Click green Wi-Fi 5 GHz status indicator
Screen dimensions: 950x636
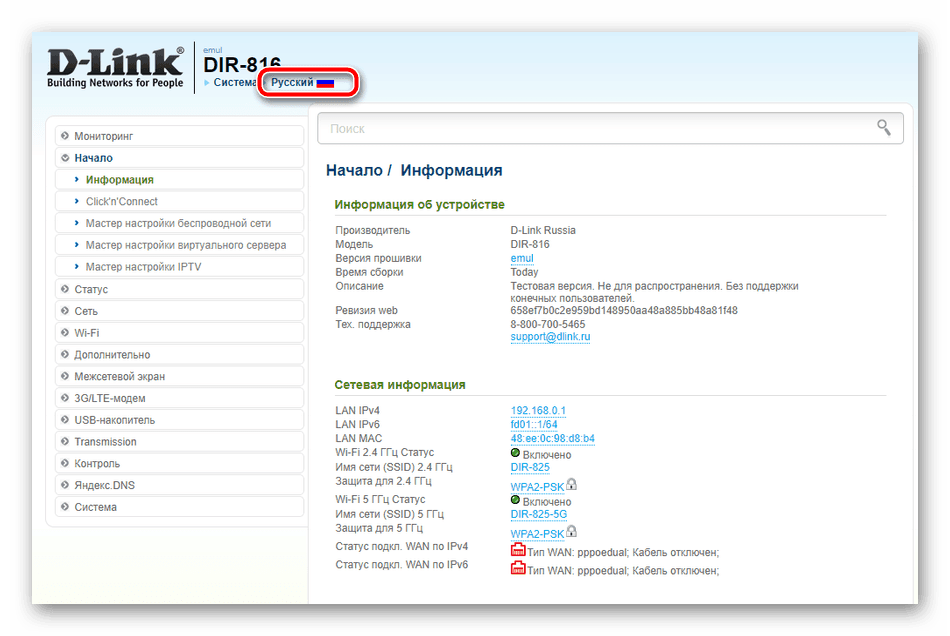pyautogui.click(x=515, y=500)
